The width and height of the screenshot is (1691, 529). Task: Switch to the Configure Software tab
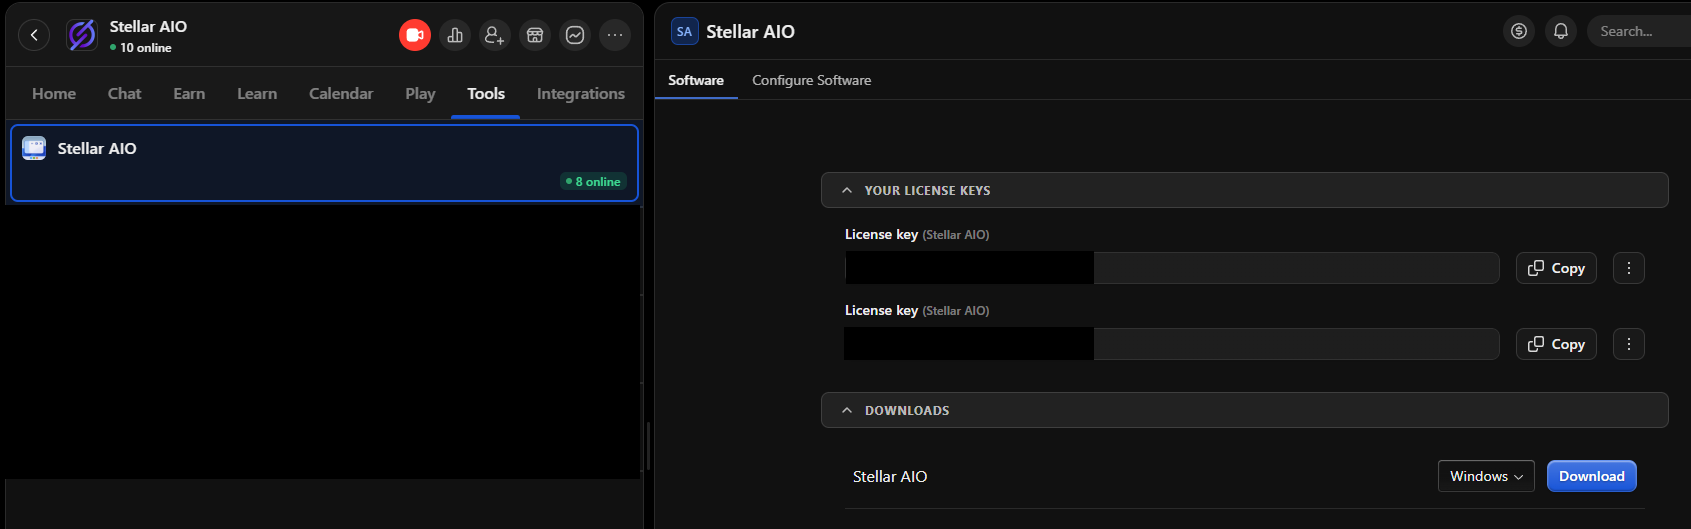click(x=811, y=80)
